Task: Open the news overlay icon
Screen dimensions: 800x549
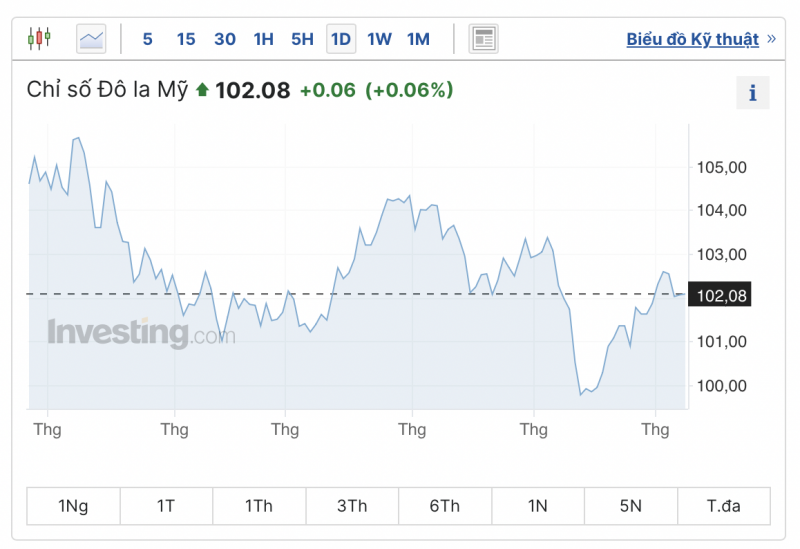Action: coord(483,39)
